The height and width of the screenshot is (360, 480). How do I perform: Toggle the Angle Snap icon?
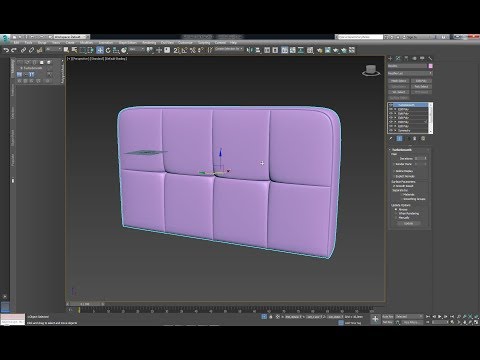(184, 50)
